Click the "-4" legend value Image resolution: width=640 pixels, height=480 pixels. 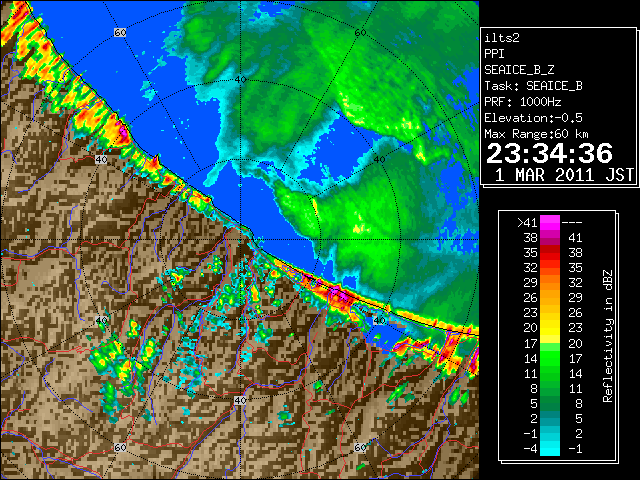[x=530, y=449]
